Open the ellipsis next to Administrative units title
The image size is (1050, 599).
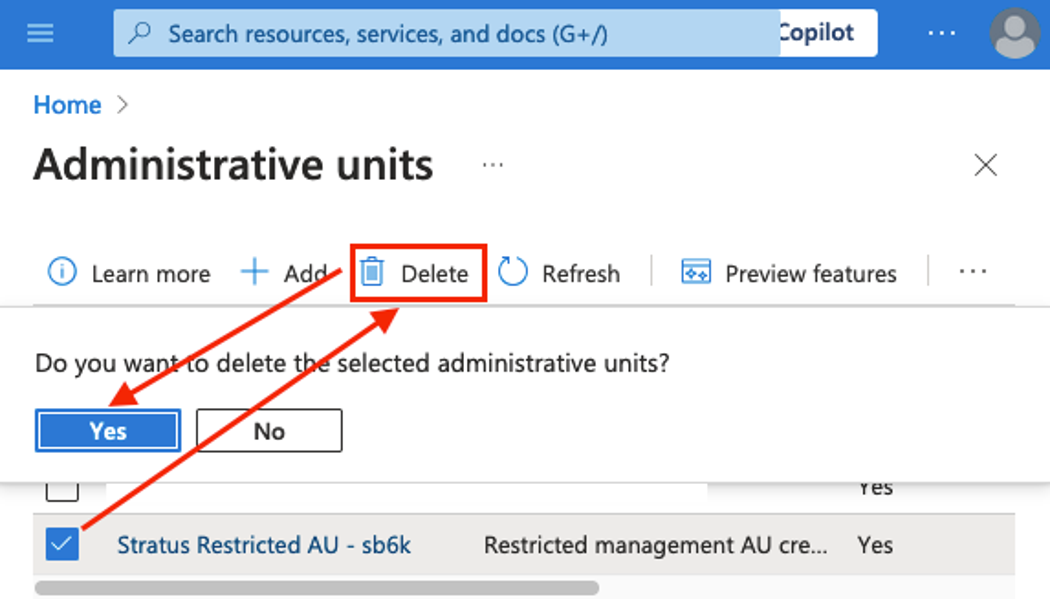click(x=492, y=165)
